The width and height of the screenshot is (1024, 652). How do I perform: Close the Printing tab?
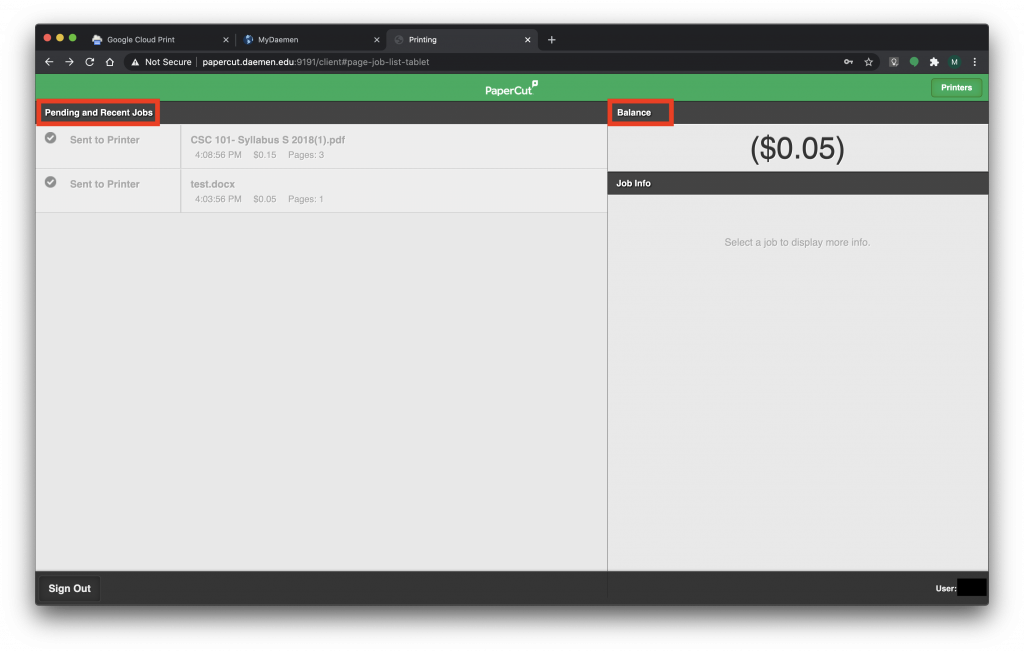pos(528,40)
